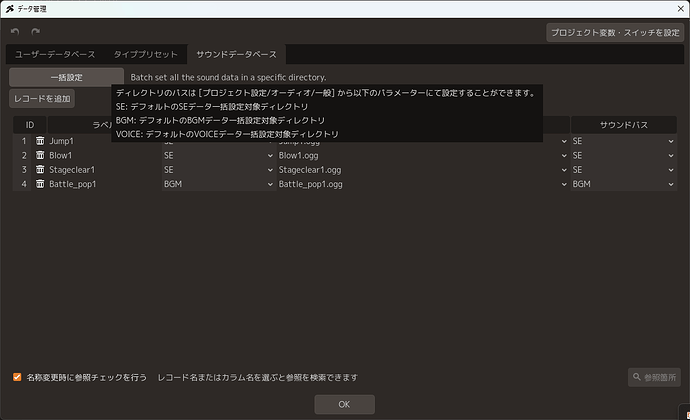Click the ID column header

[x=29, y=125]
